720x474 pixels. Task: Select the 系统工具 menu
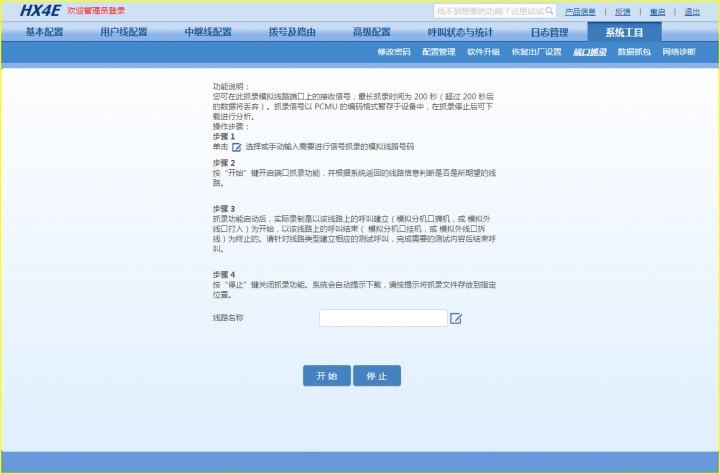pos(624,32)
